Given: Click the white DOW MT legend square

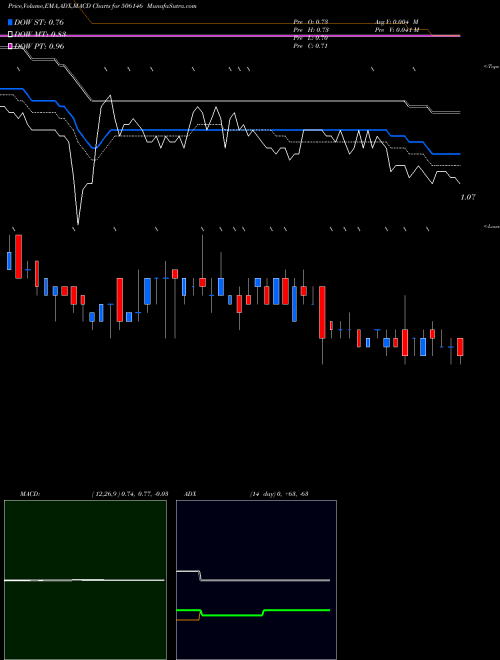Looking at the screenshot, I should (10, 35).
